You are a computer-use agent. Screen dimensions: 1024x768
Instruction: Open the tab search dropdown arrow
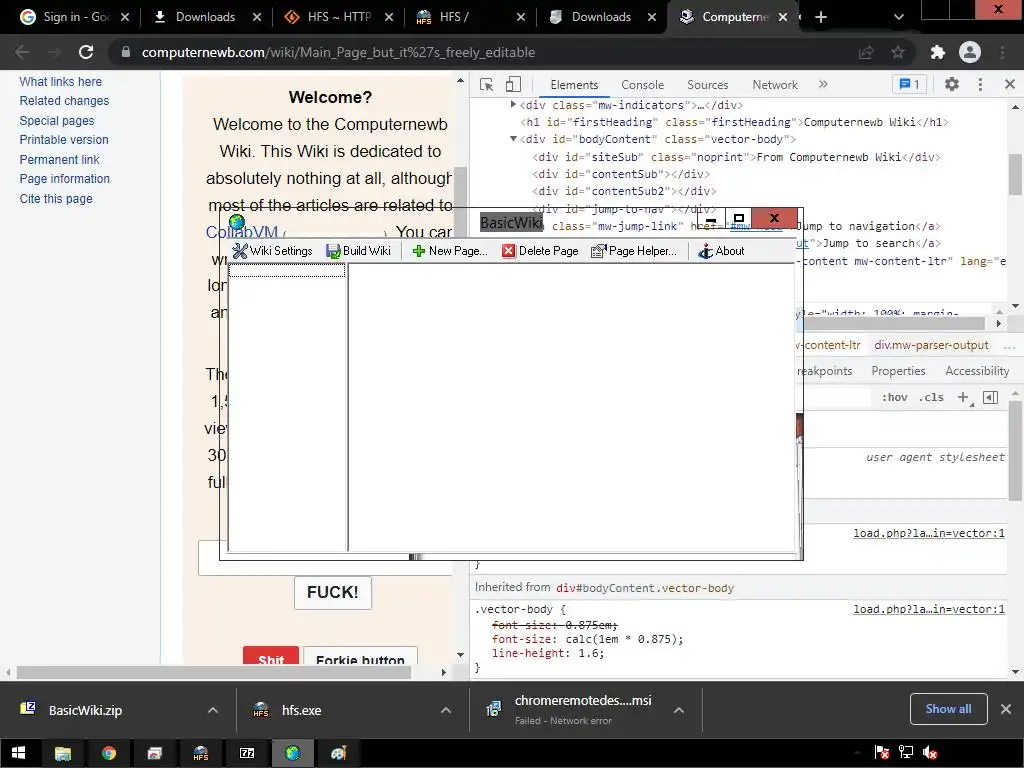click(x=899, y=17)
